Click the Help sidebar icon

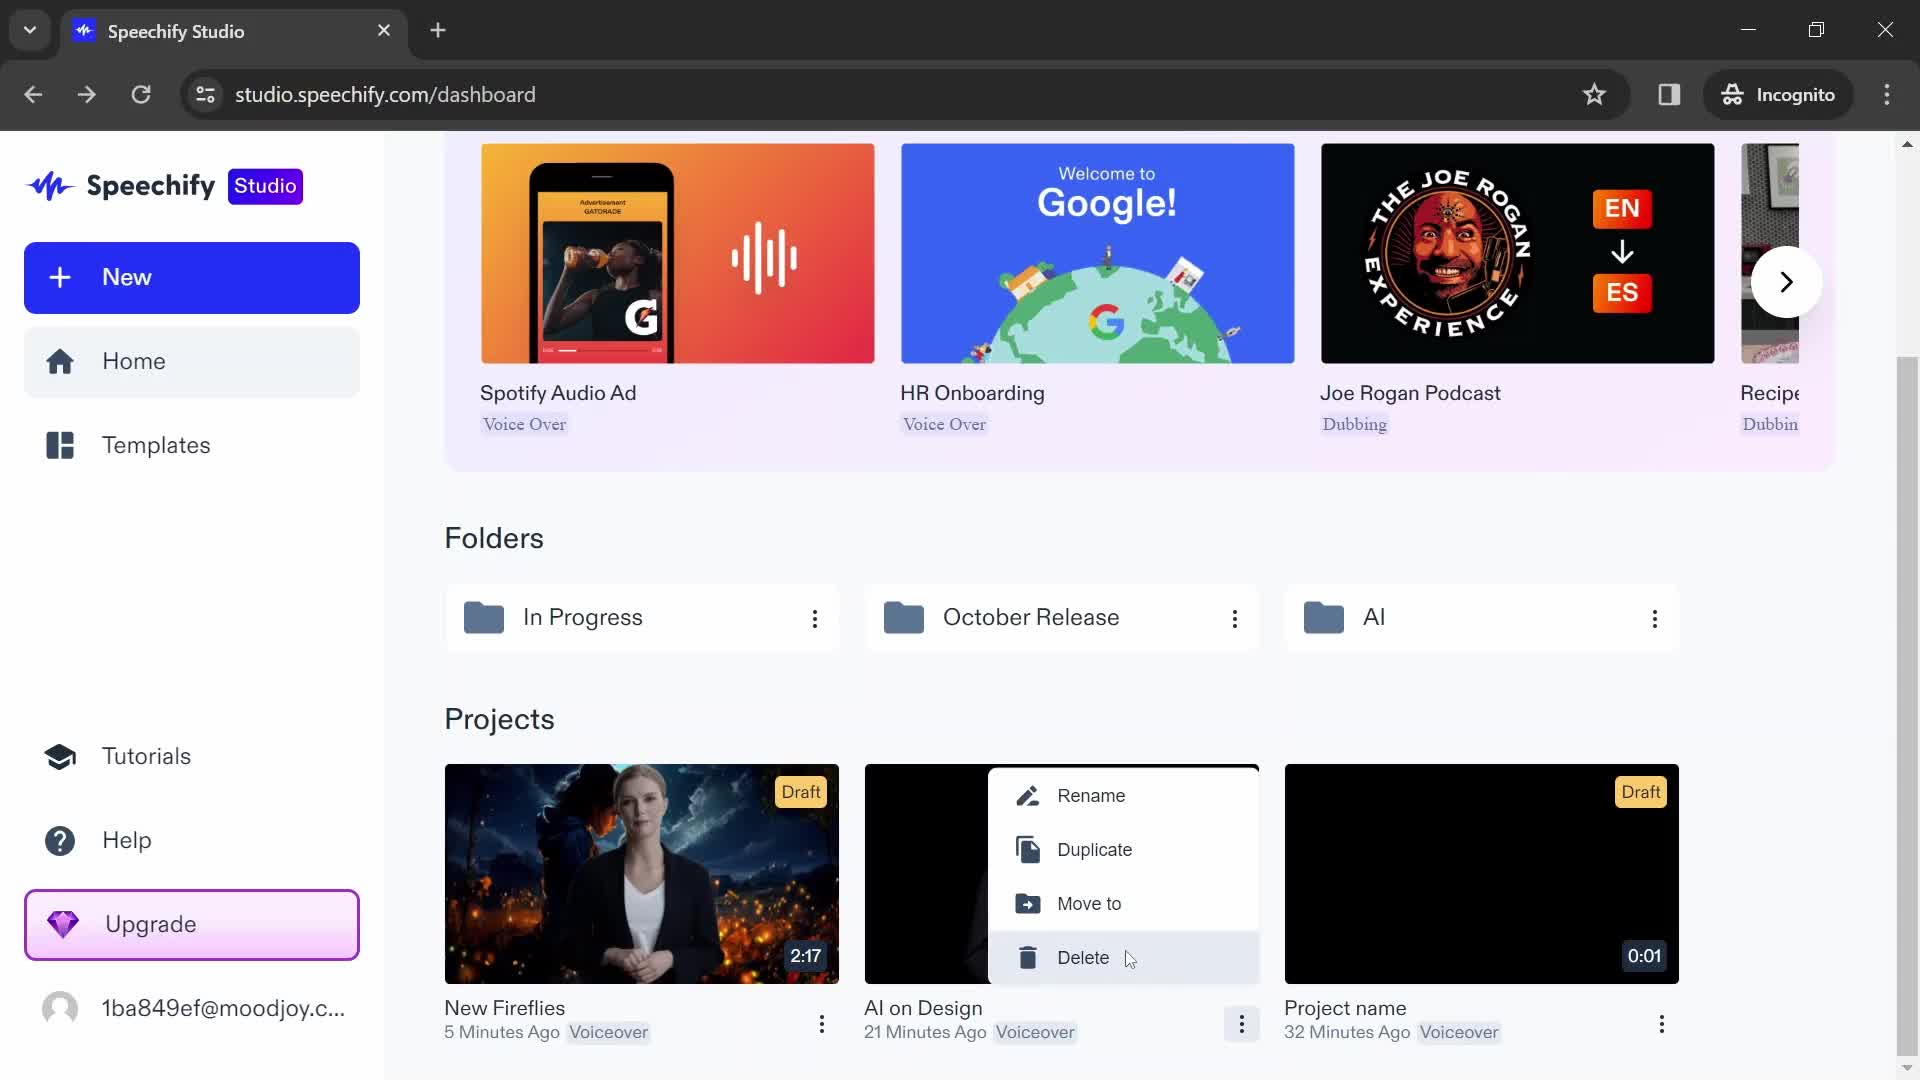61,840
